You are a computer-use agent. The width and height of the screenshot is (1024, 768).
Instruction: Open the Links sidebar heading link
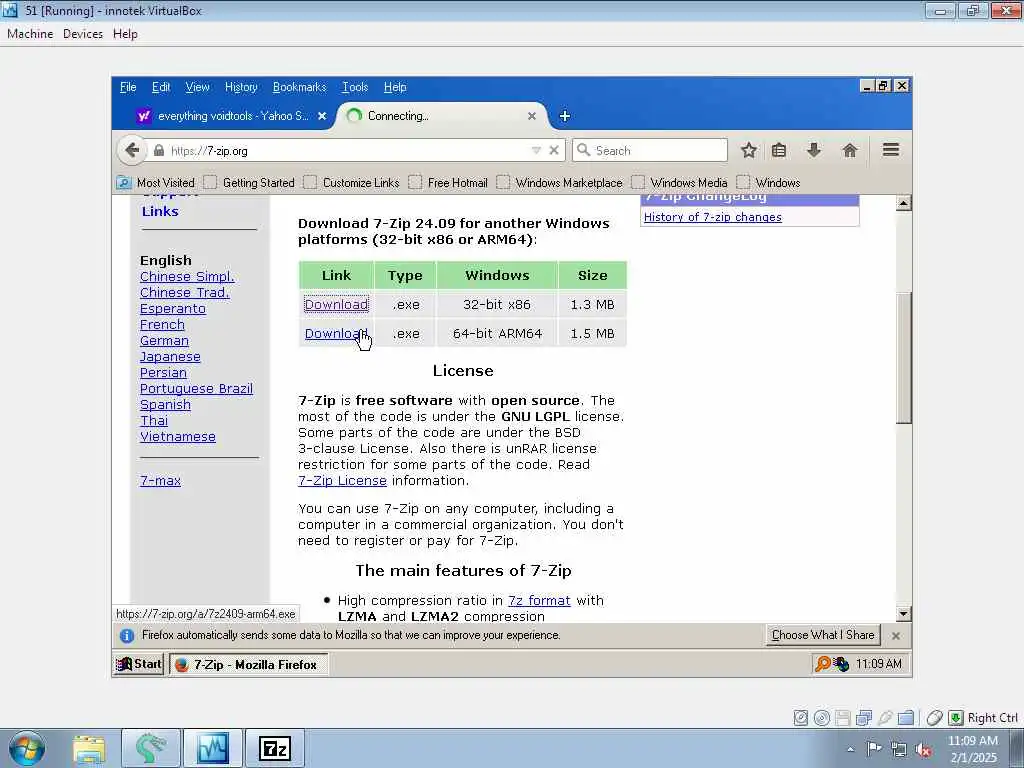(x=160, y=211)
